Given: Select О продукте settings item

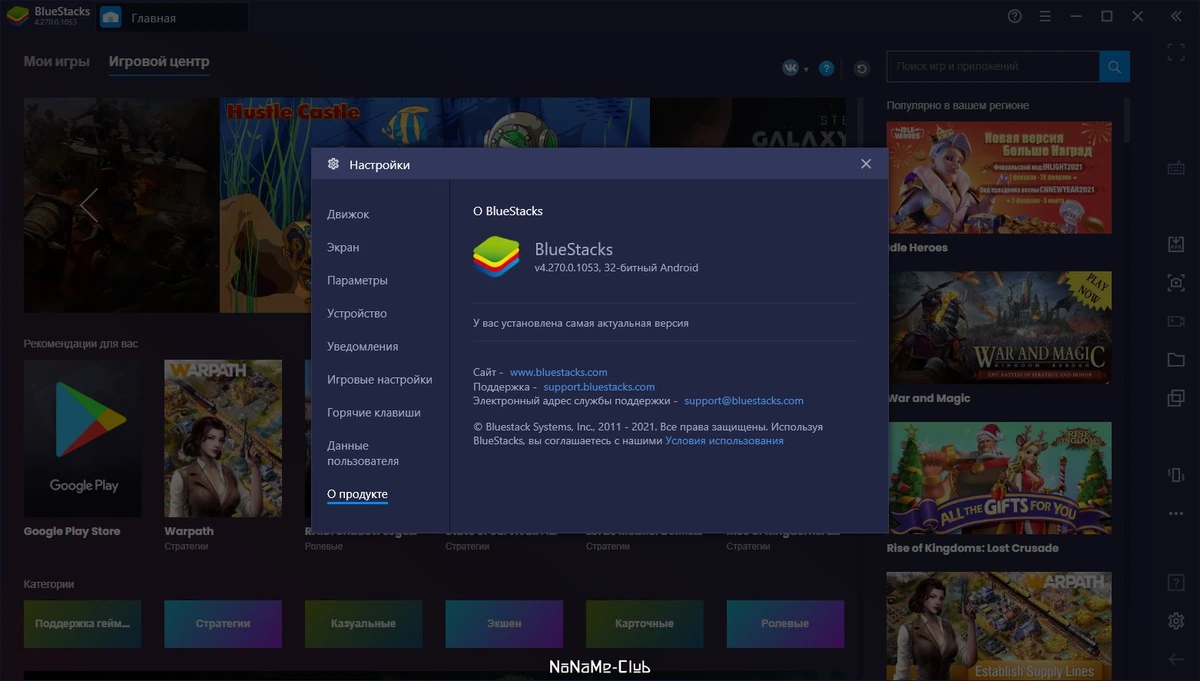Looking at the screenshot, I should coord(357,494).
